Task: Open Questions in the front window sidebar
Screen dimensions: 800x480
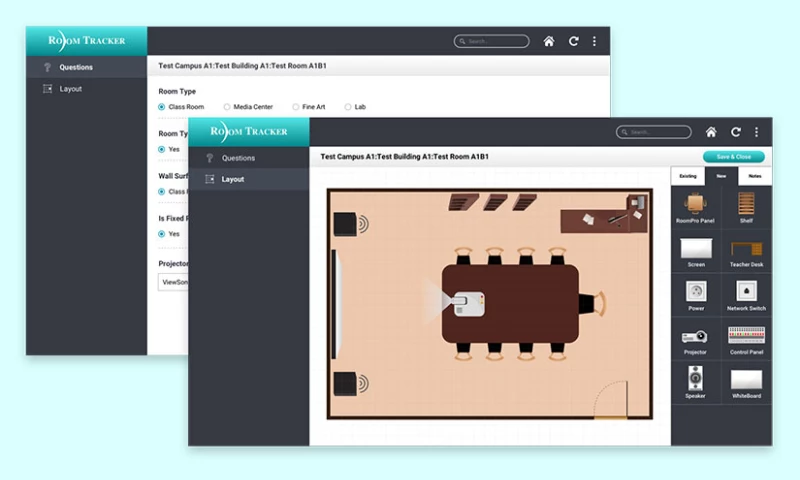Action: [x=238, y=158]
